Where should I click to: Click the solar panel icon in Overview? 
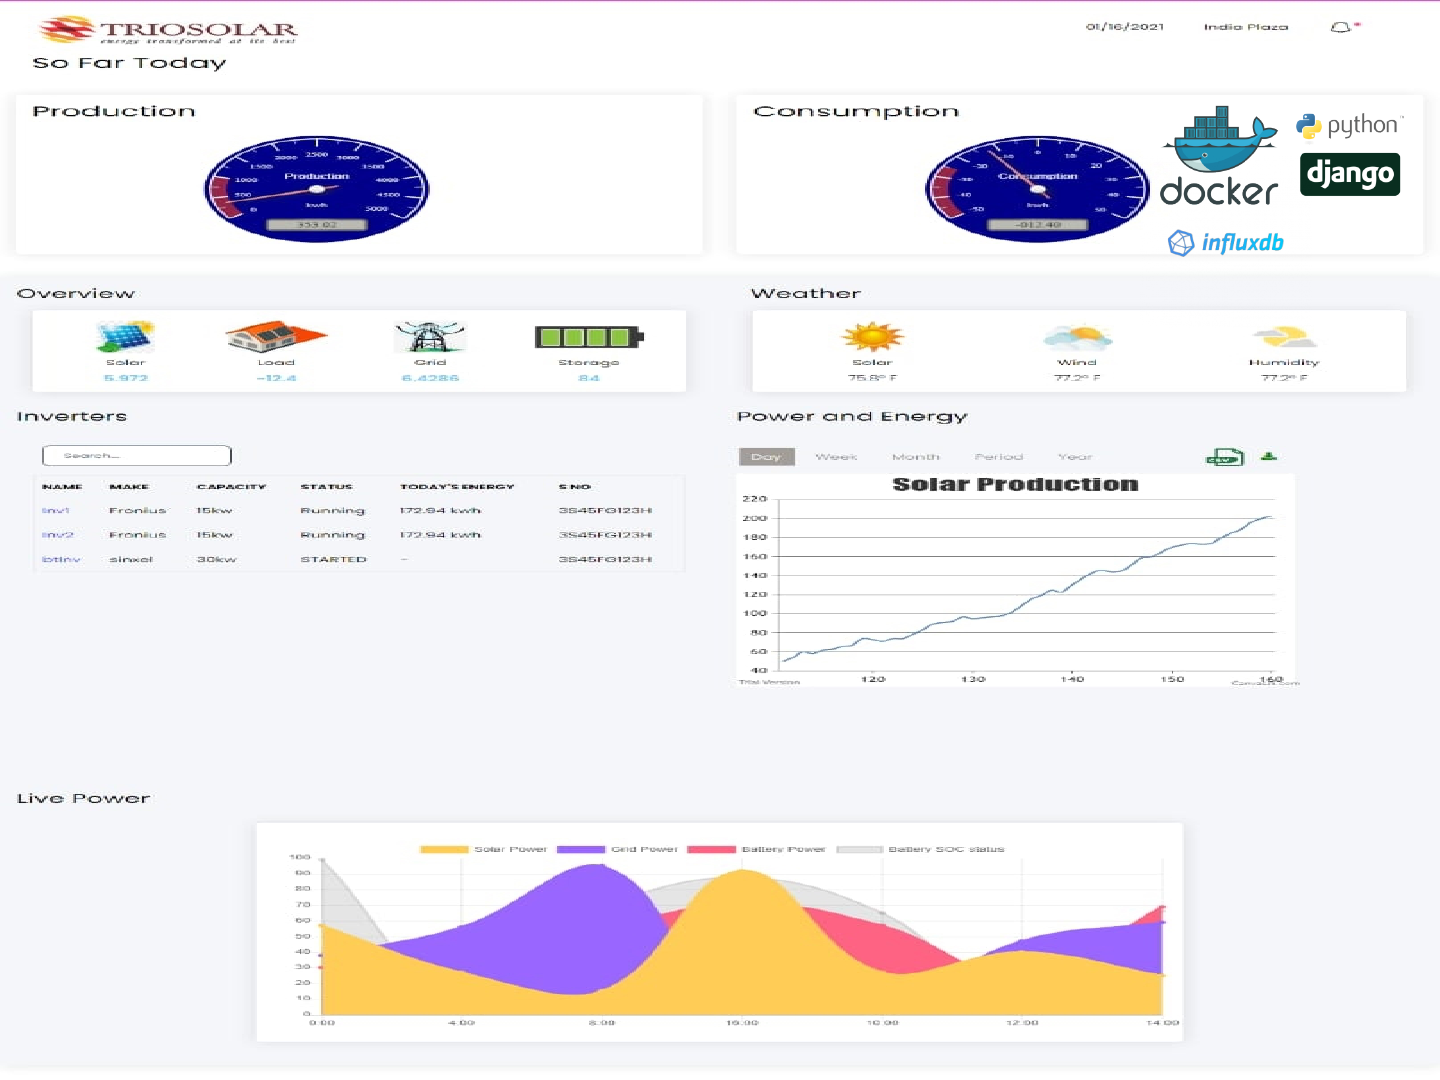click(125, 337)
